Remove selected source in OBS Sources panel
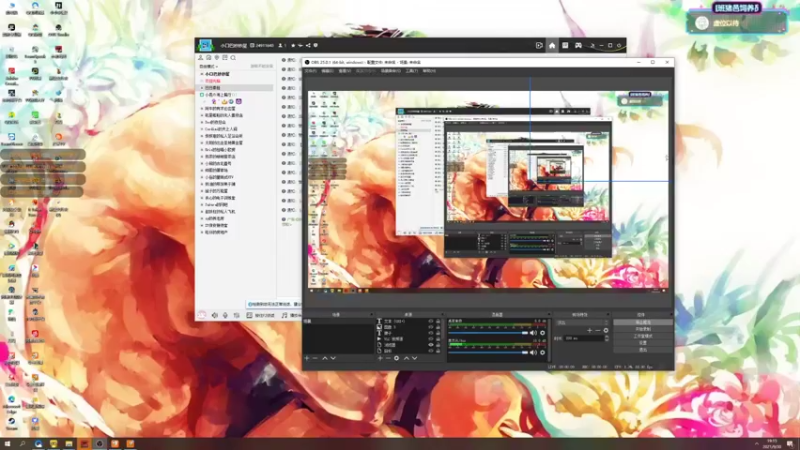 pyautogui.click(x=388, y=358)
